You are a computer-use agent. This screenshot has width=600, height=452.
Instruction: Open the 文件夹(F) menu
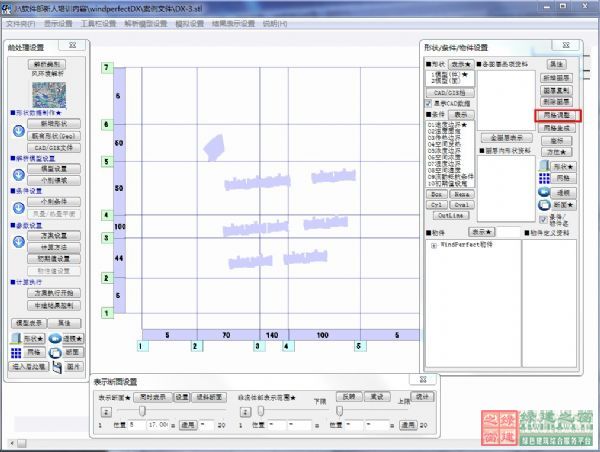[20, 23]
